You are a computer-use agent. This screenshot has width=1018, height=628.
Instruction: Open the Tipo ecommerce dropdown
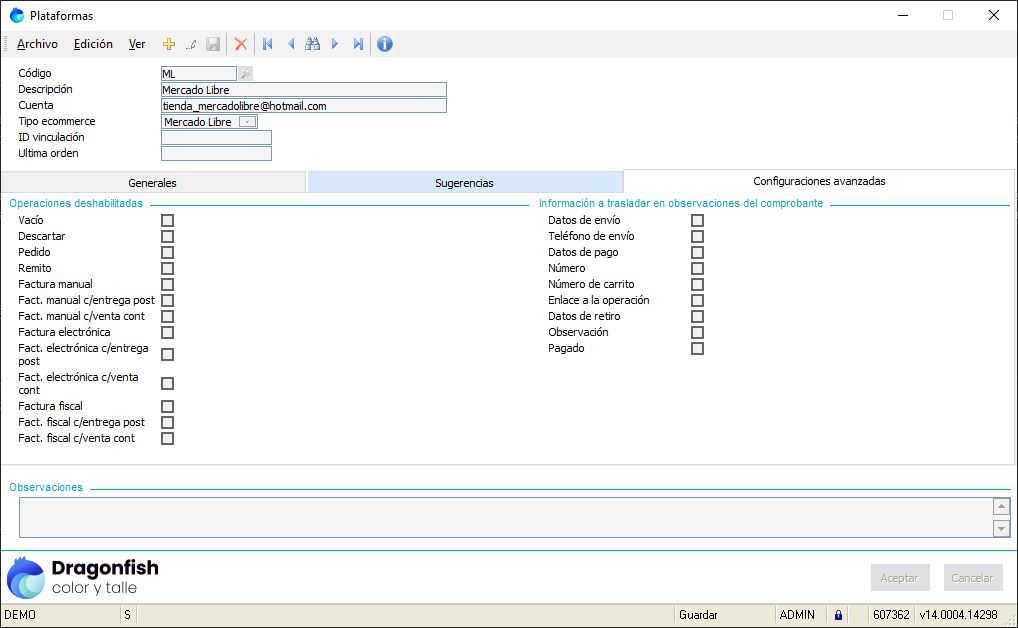247,121
